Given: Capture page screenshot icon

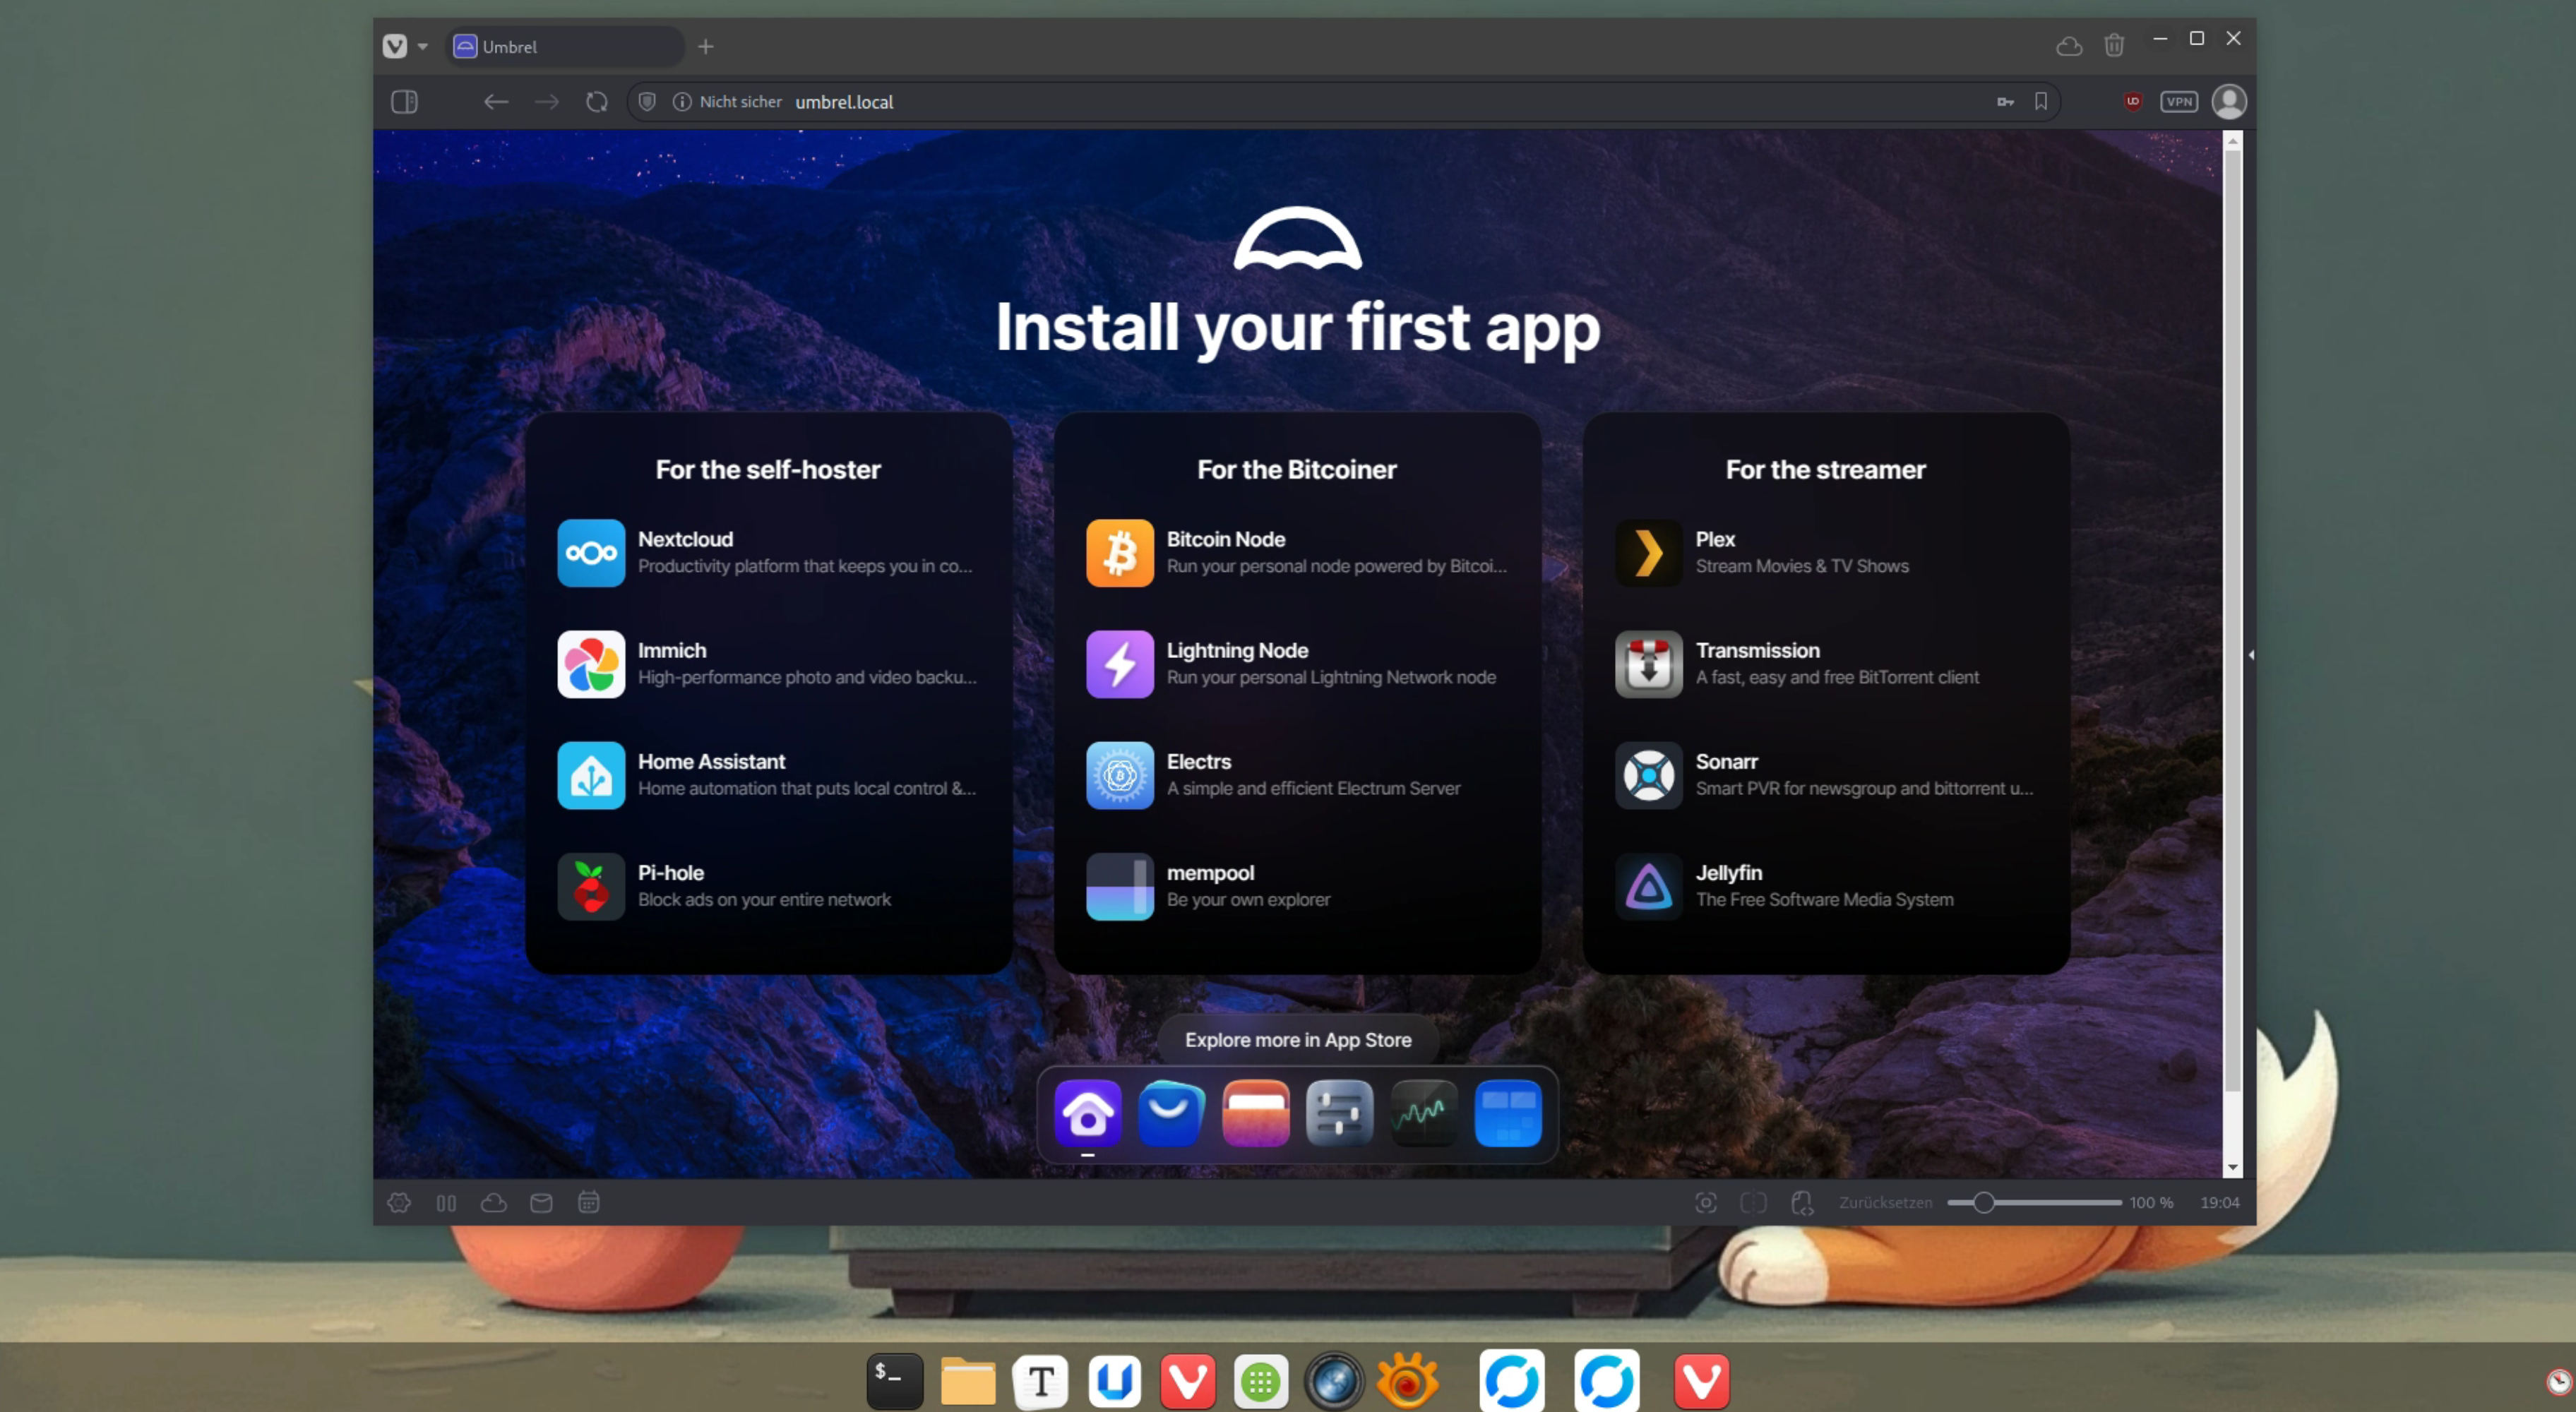Looking at the screenshot, I should click(1706, 1202).
